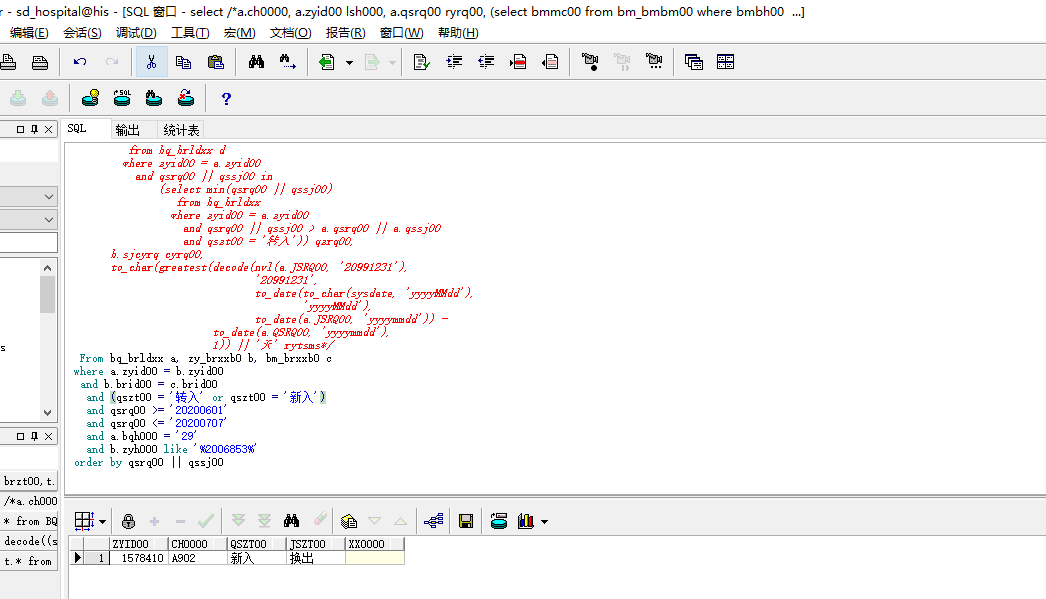Click the 'brzt00, t.' history entry
The height and width of the screenshot is (599, 1046).
[x=28, y=481]
